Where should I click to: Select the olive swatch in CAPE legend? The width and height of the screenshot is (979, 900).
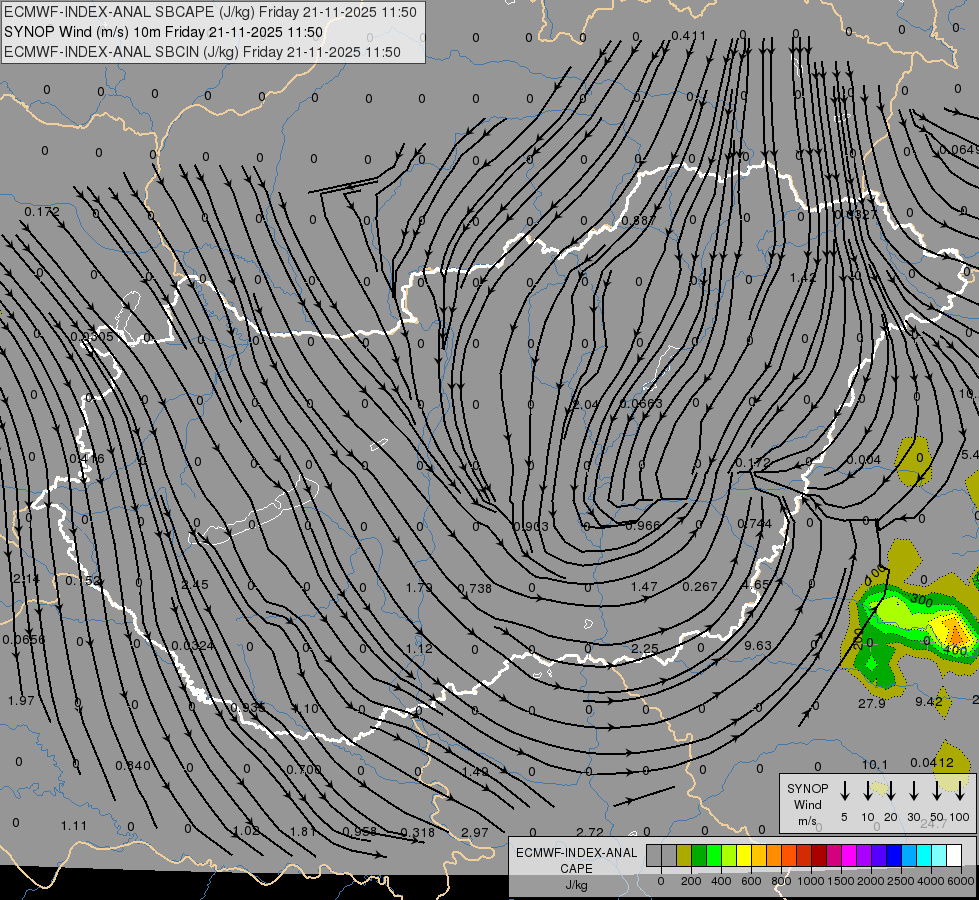(x=684, y=856)
